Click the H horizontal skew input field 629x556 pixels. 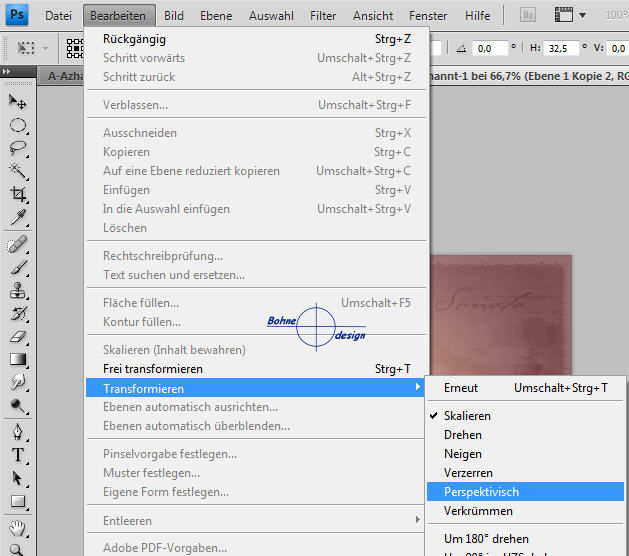[x=562, y=48]
